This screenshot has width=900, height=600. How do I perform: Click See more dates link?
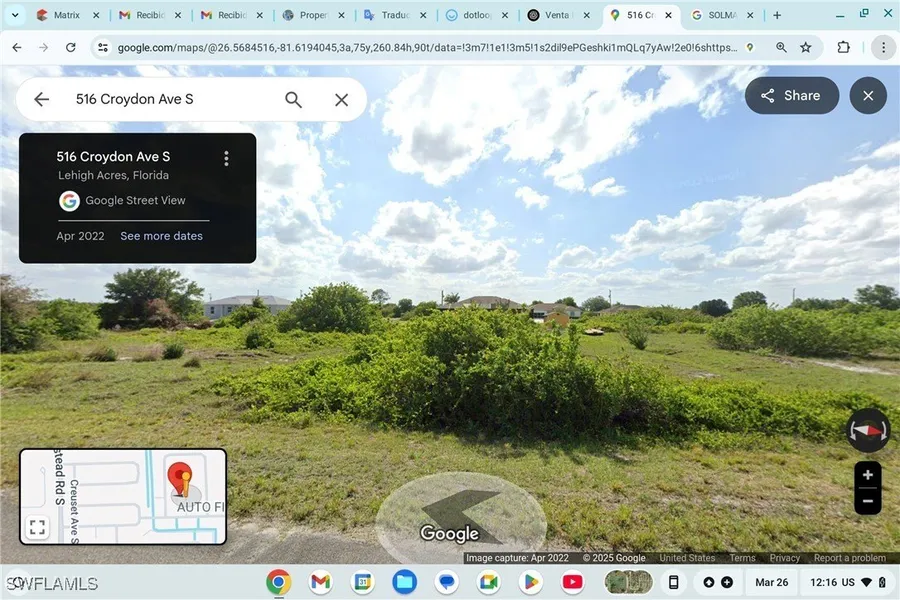(x=161, y=236)
